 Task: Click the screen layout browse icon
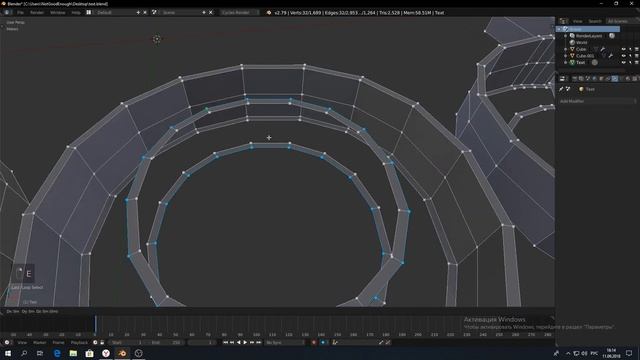tap(89, 13)
